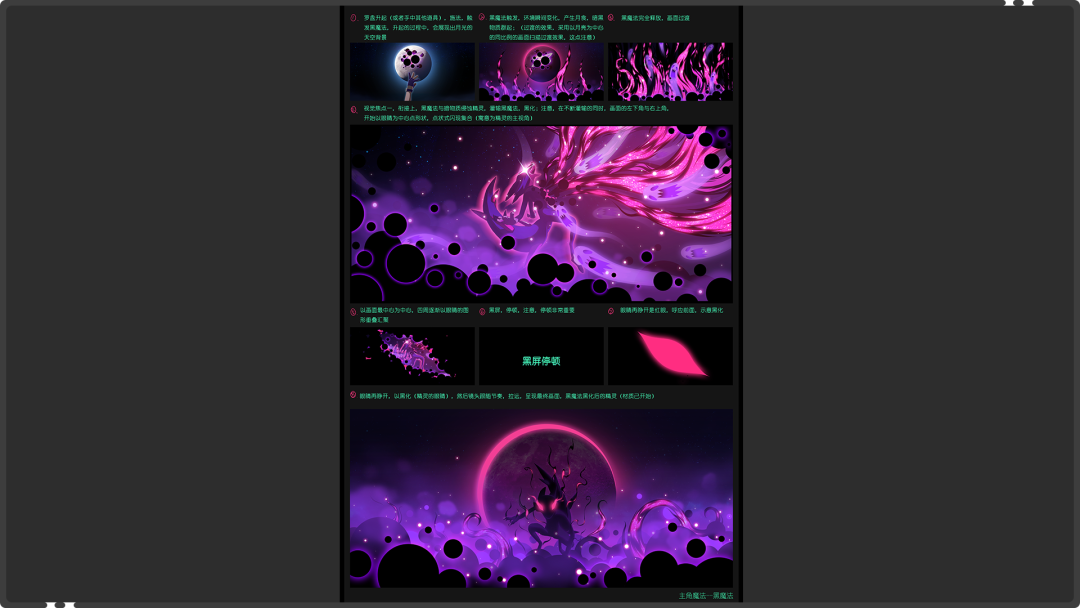The image size is (1080, 608).
Task: Select the purple shattered fragment thumbnail
Action: click(x=412, y=356)
